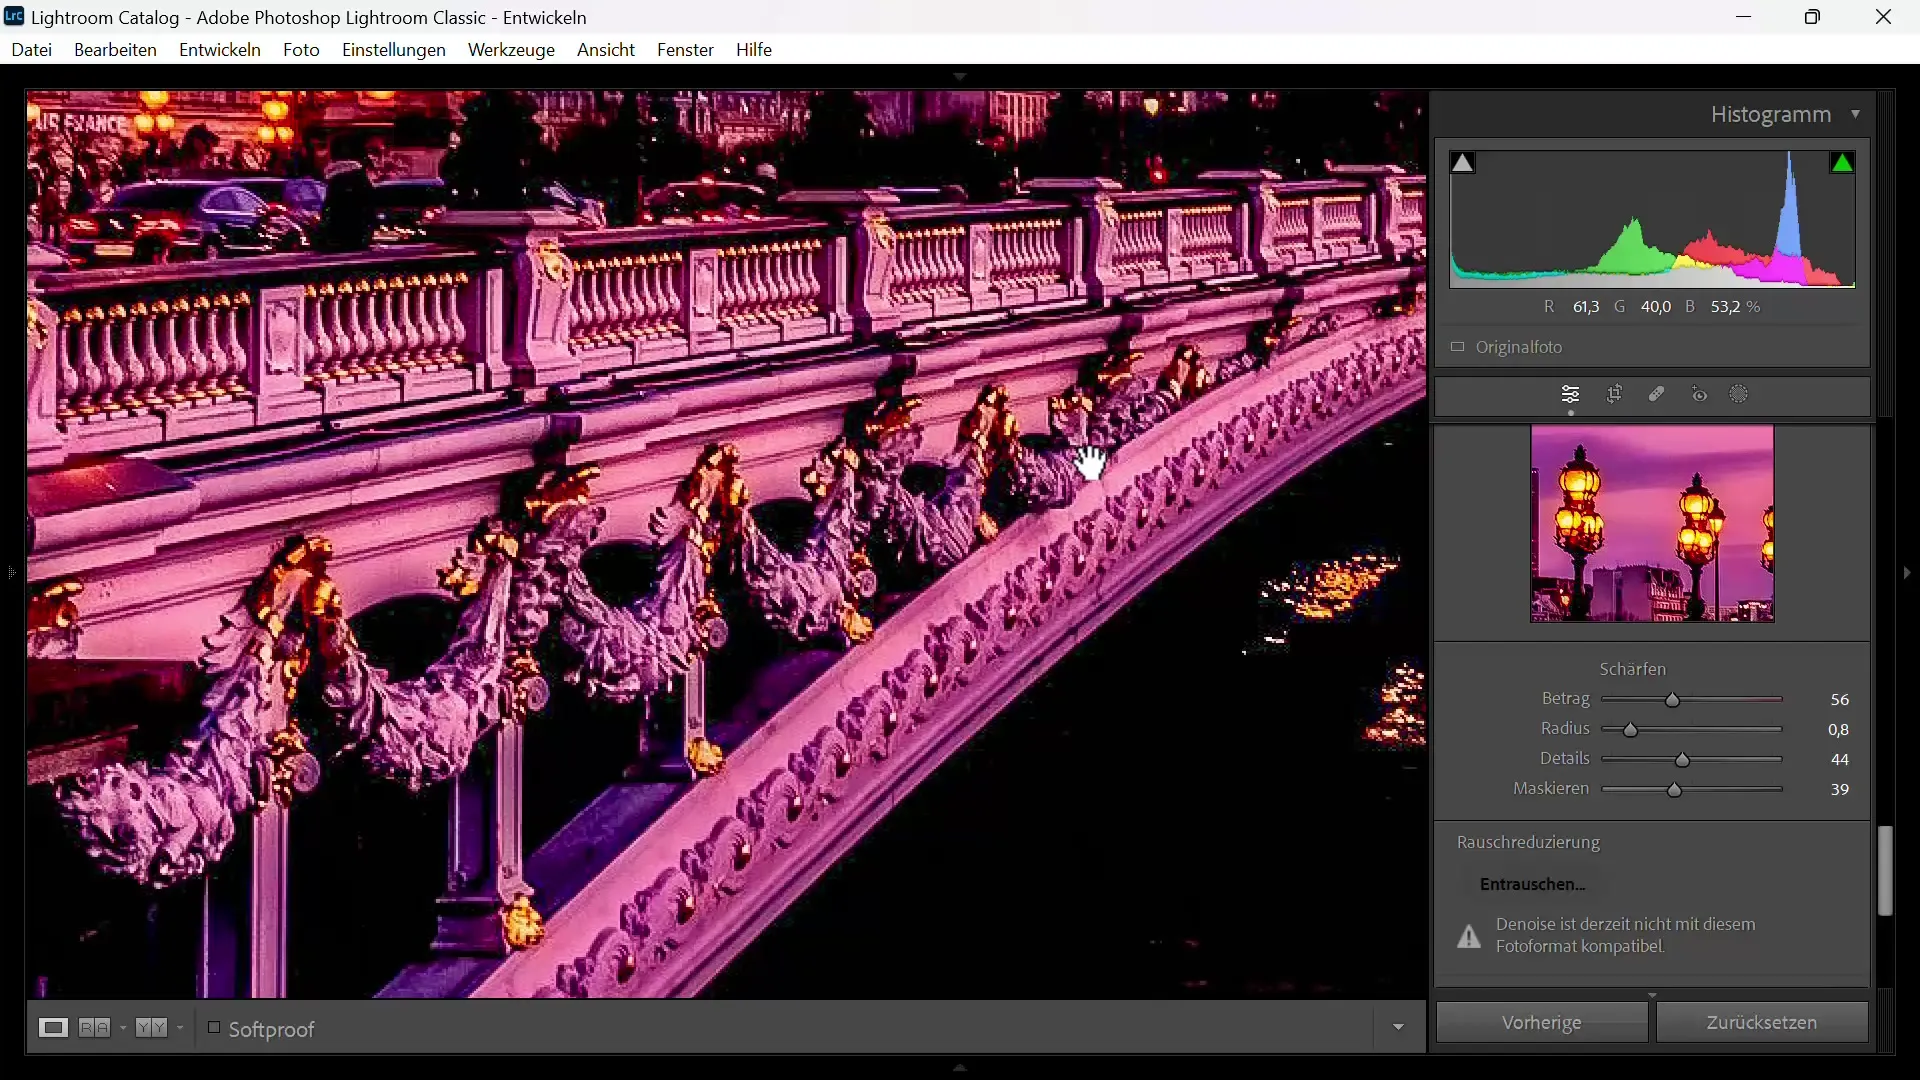Switch to before/after side-by-side view
The height and width of the screenshot is (1080, 1920).
(95, 1028)
